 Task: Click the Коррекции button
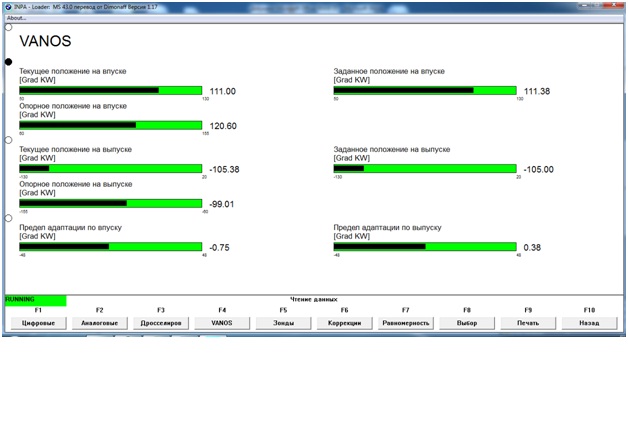(344, 323)
